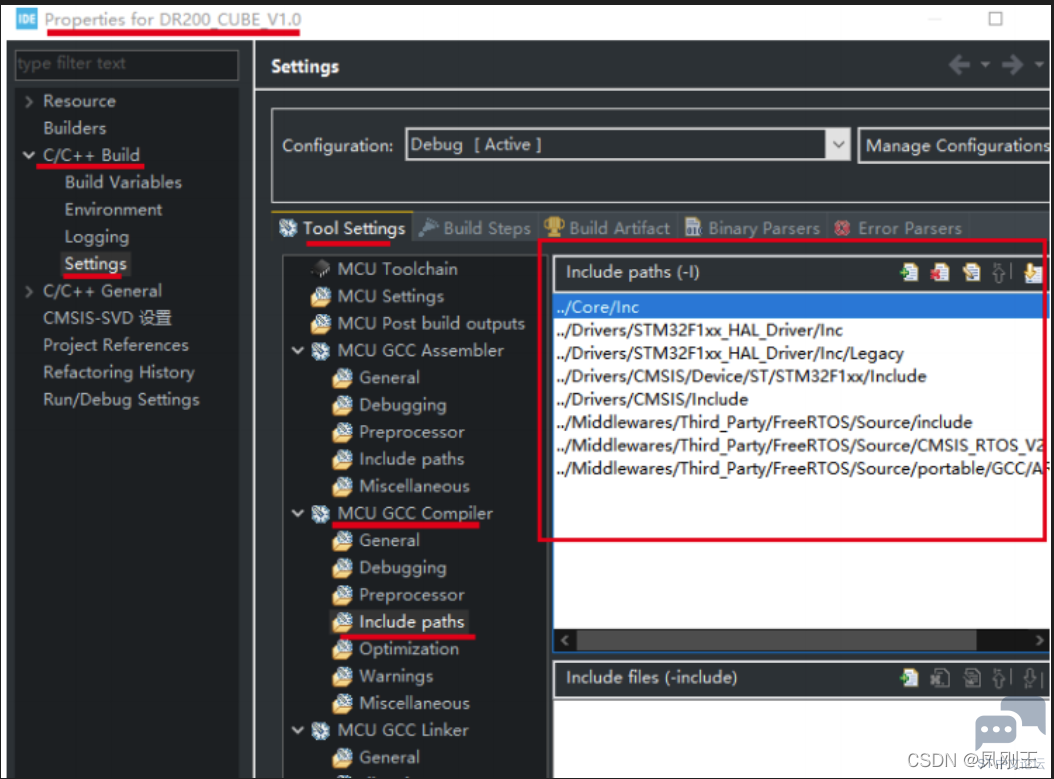Move the include path up with the Move Up icon

click(x=1000, y=272)
